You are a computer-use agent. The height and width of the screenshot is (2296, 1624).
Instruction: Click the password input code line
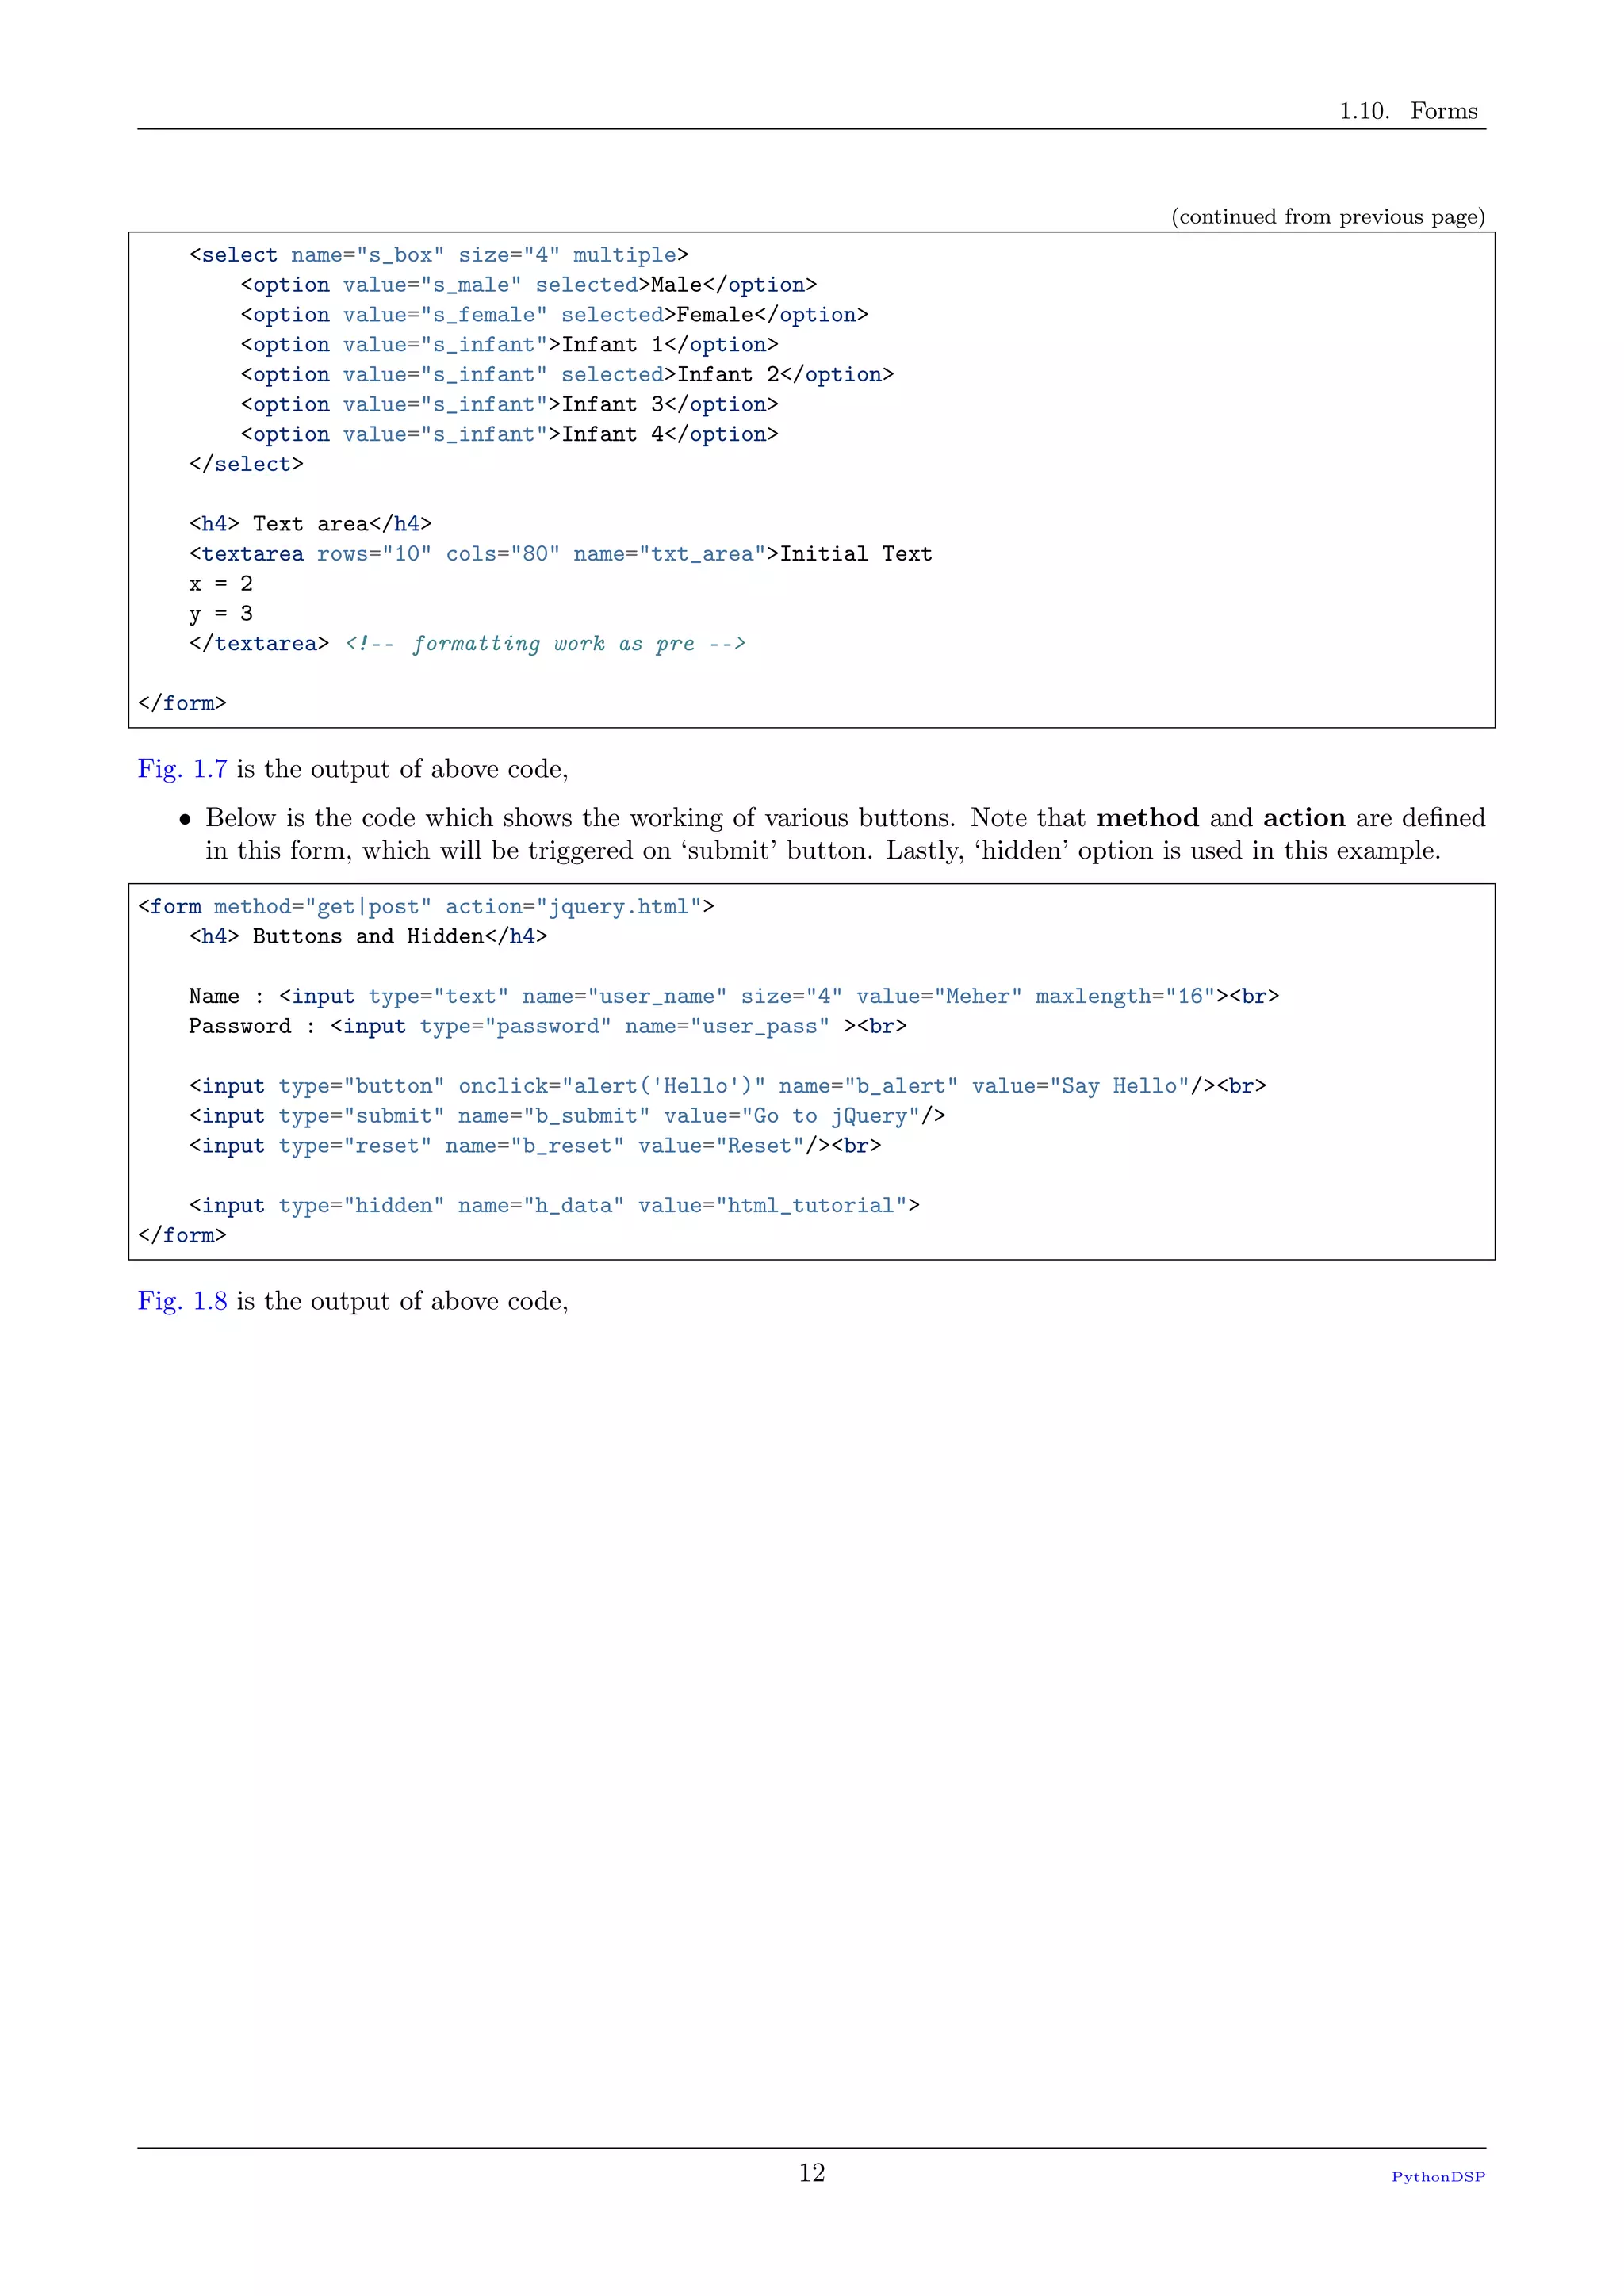(x=548, y=1027)
